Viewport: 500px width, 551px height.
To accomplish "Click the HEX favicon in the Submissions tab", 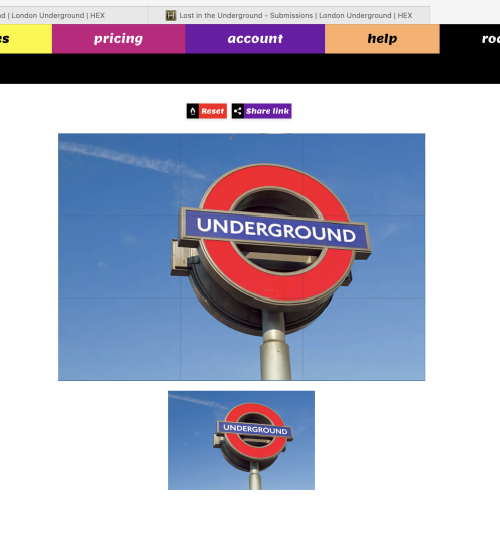I will click(x=171, y=15).
